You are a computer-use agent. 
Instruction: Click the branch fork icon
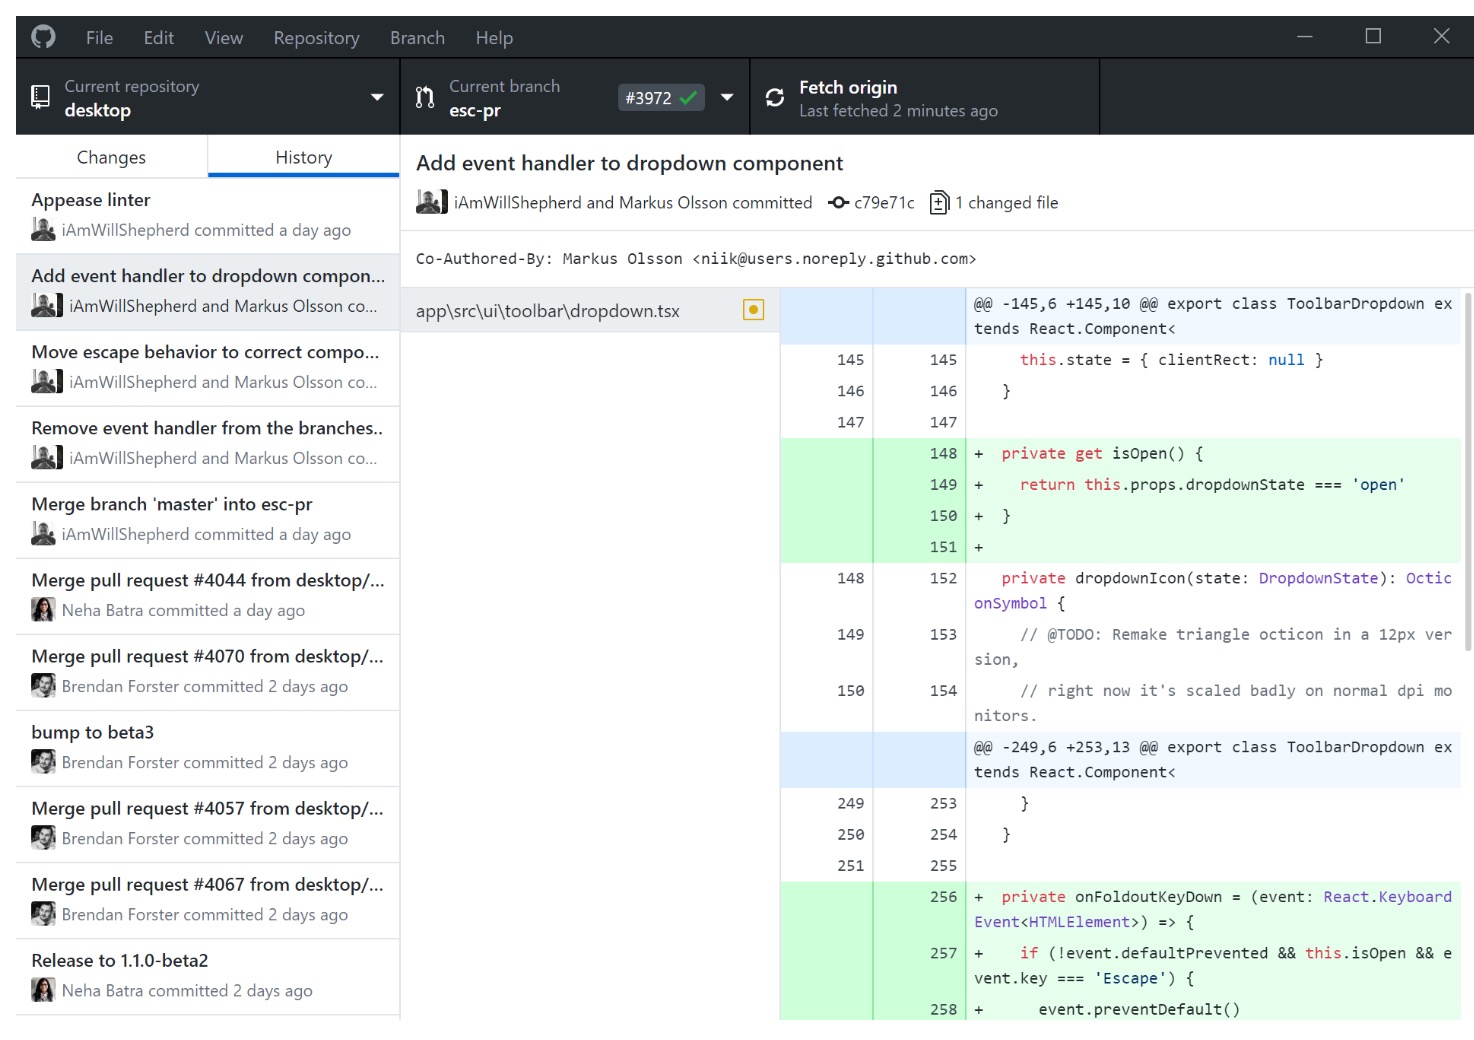click(425, 97)
